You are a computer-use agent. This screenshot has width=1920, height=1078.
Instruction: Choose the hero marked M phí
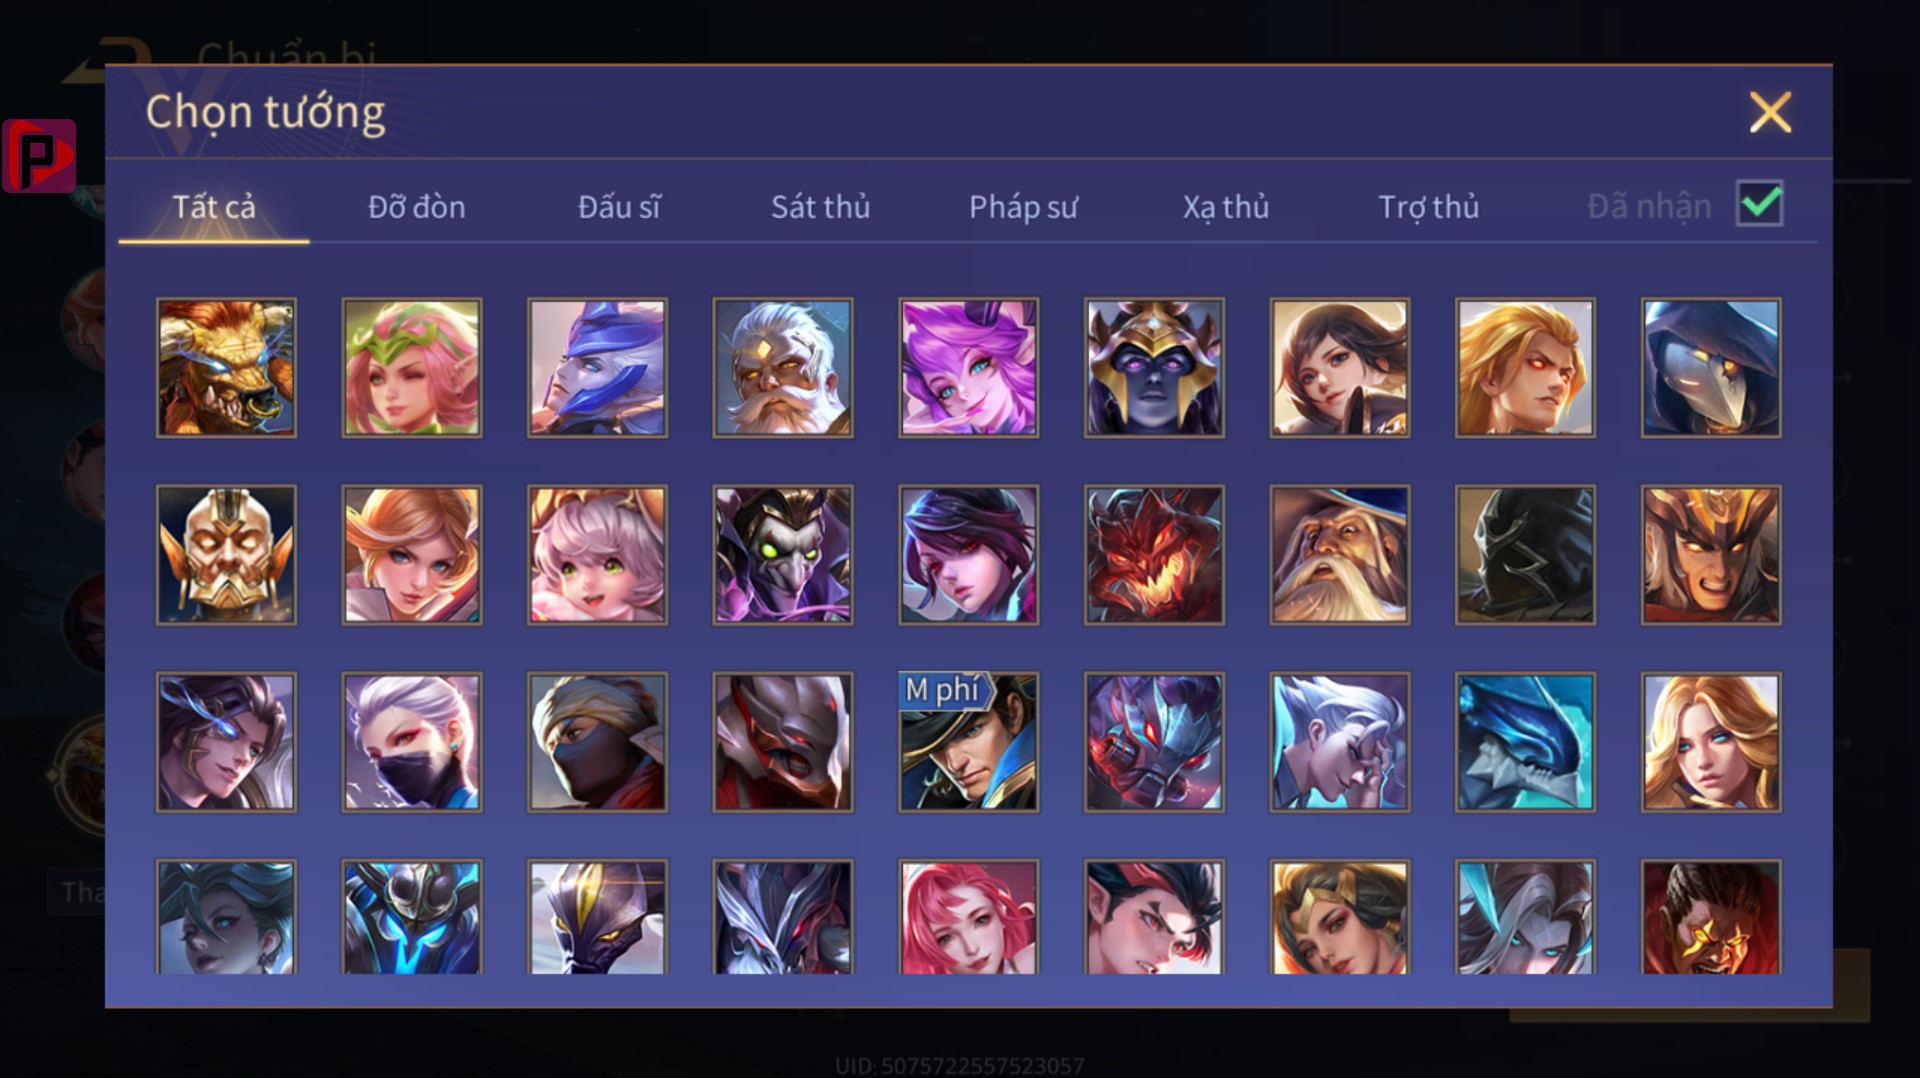coord(969,742)
